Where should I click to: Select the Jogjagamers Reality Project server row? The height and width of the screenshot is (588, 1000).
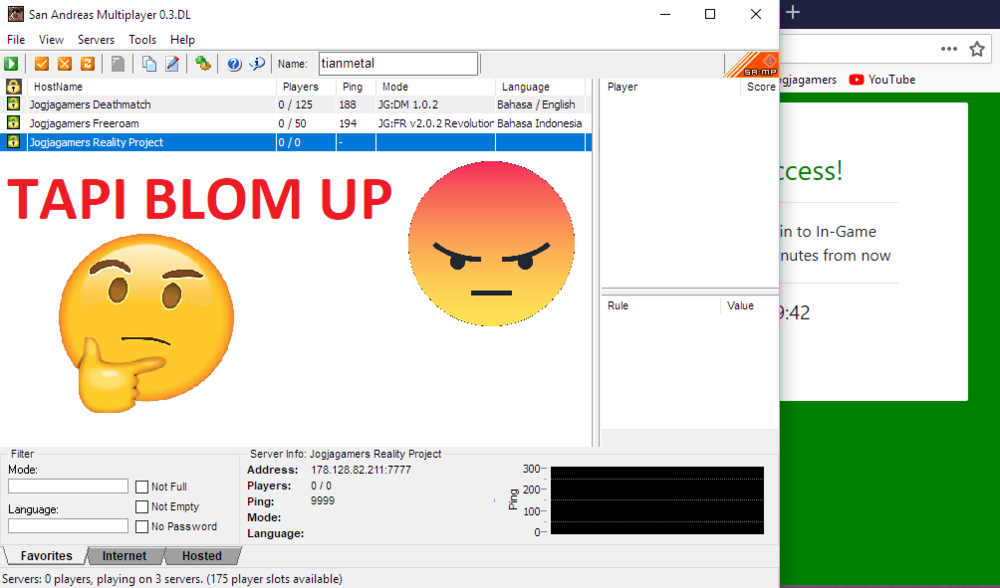coord(296,142)
